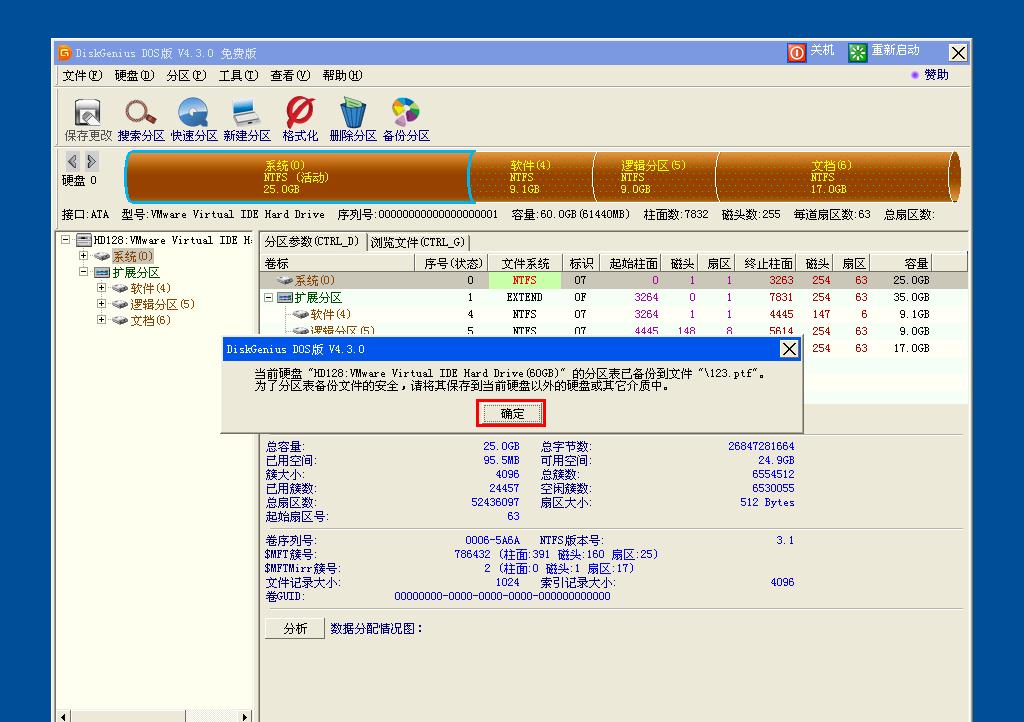Click the drive icon beside 逻辑分区(5) in tree
This screenshot has width=1024, height=722.
(120, 304)
